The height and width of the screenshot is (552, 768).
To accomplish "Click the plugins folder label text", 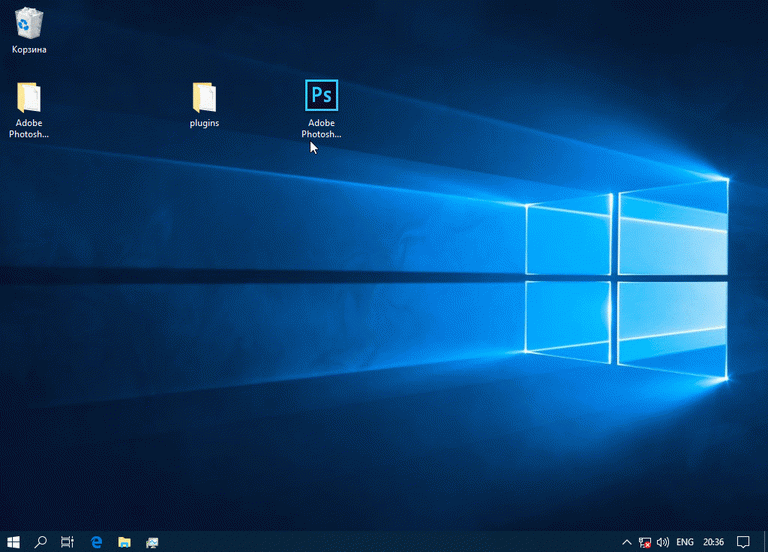I will point(204,123).
